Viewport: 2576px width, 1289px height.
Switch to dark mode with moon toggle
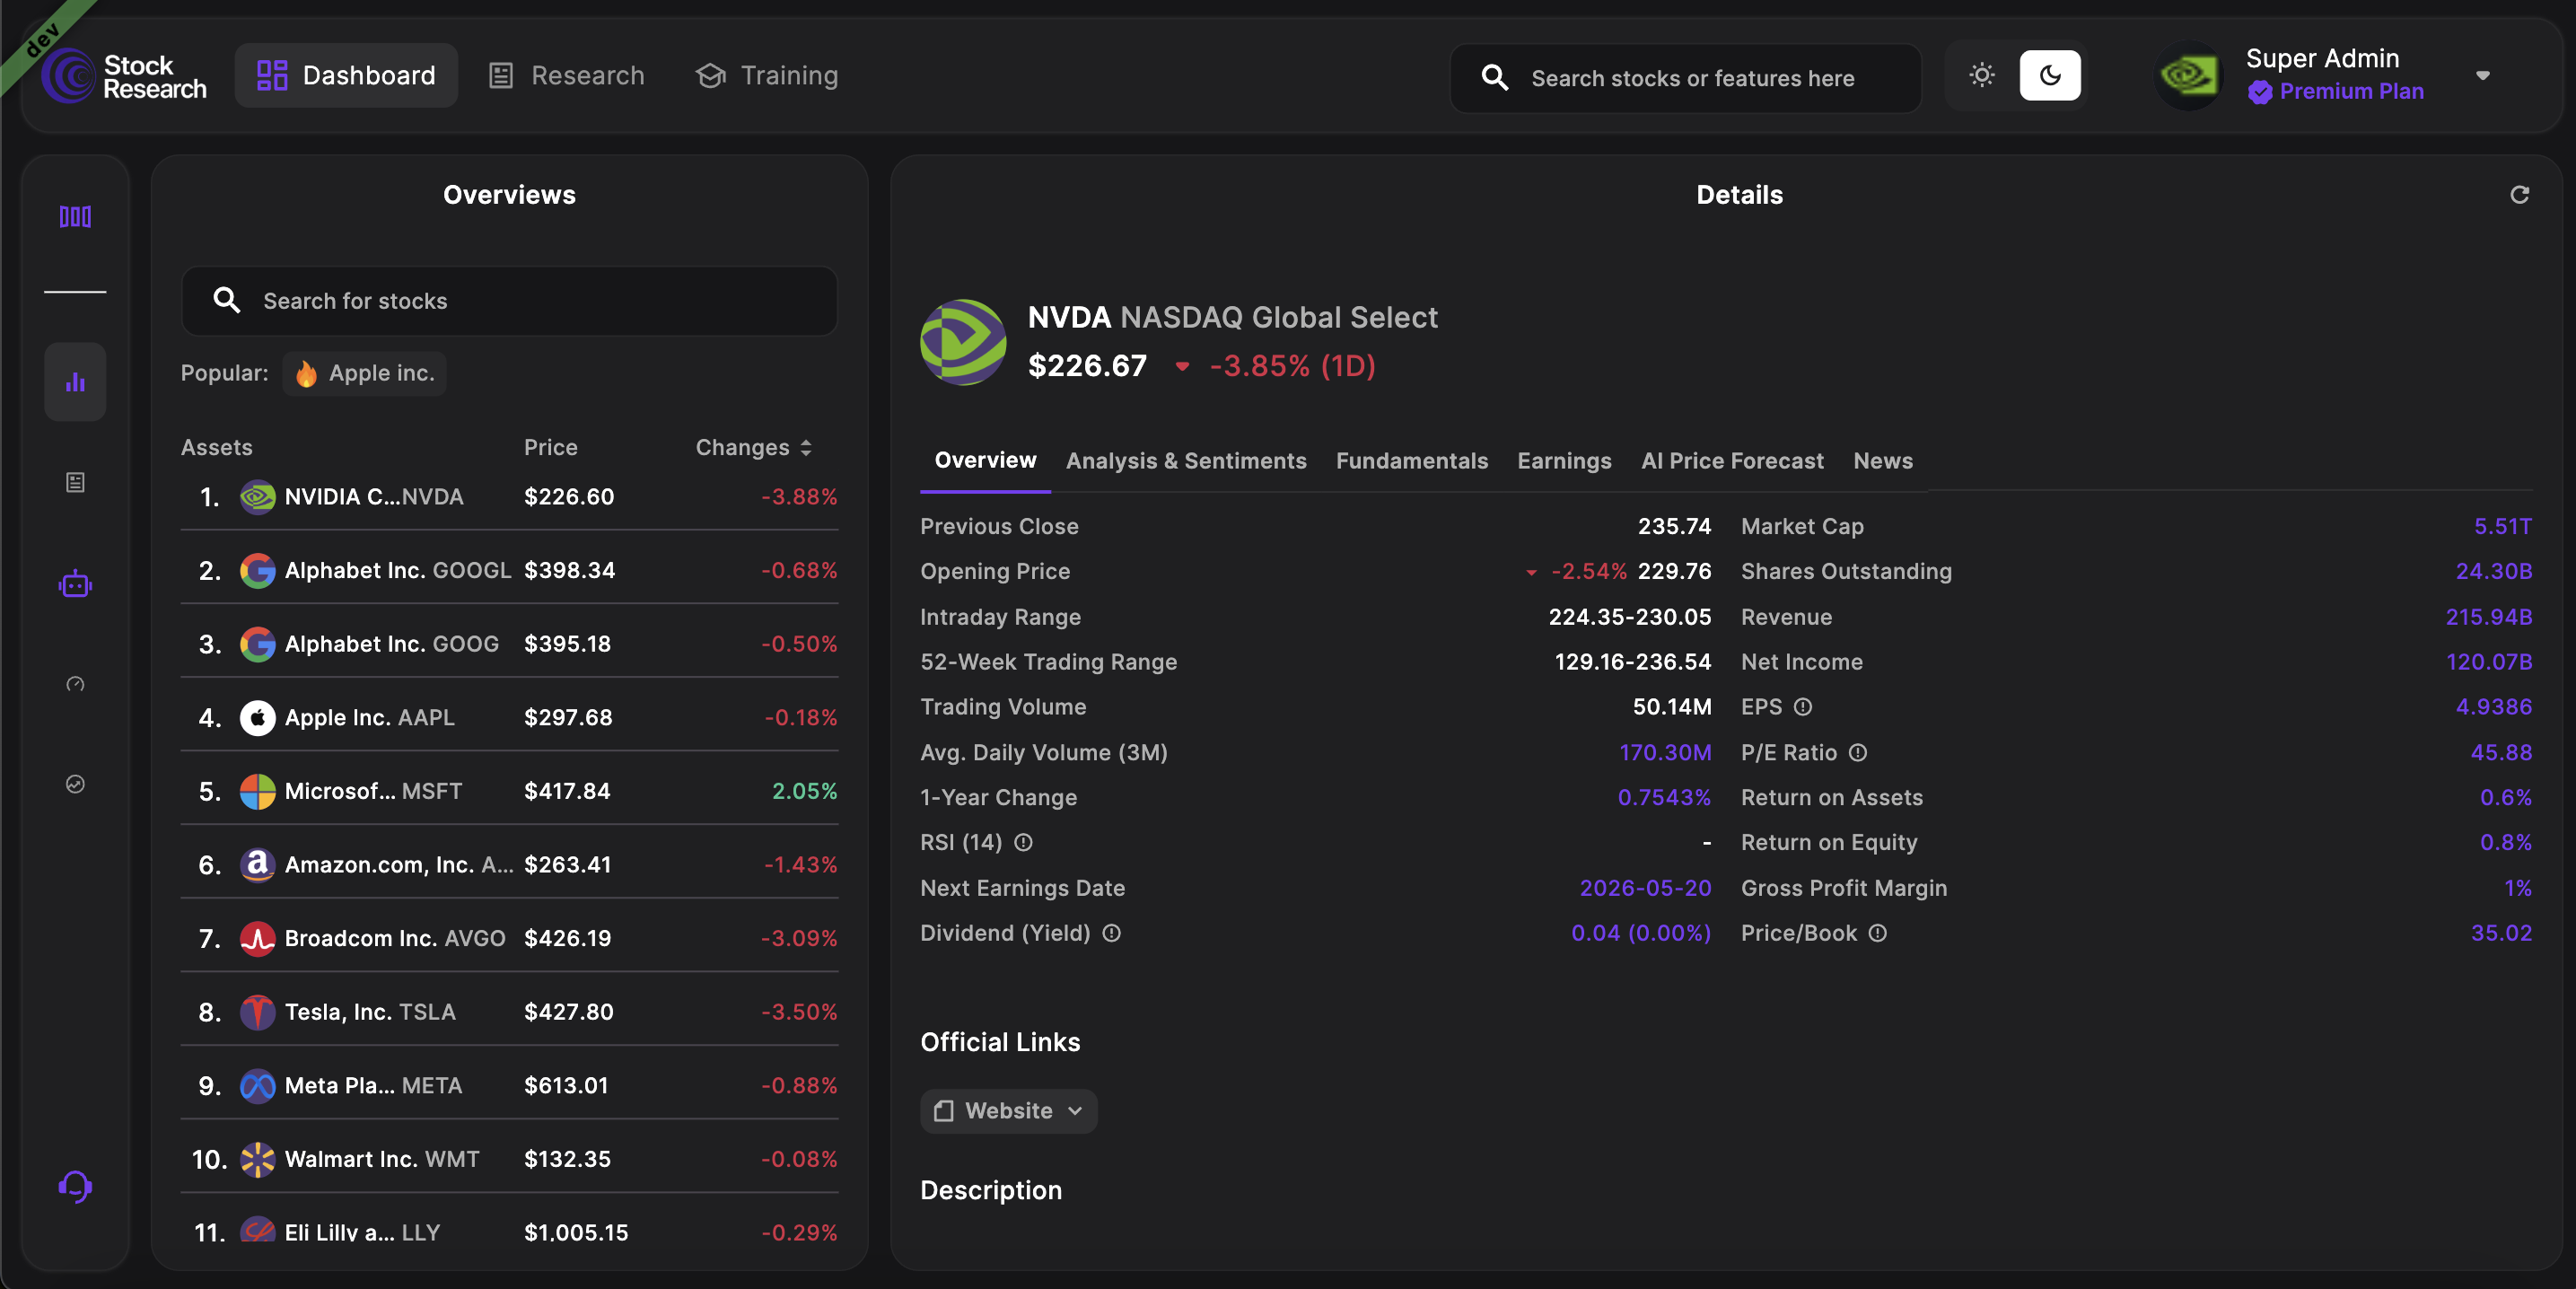point(2049,75)
